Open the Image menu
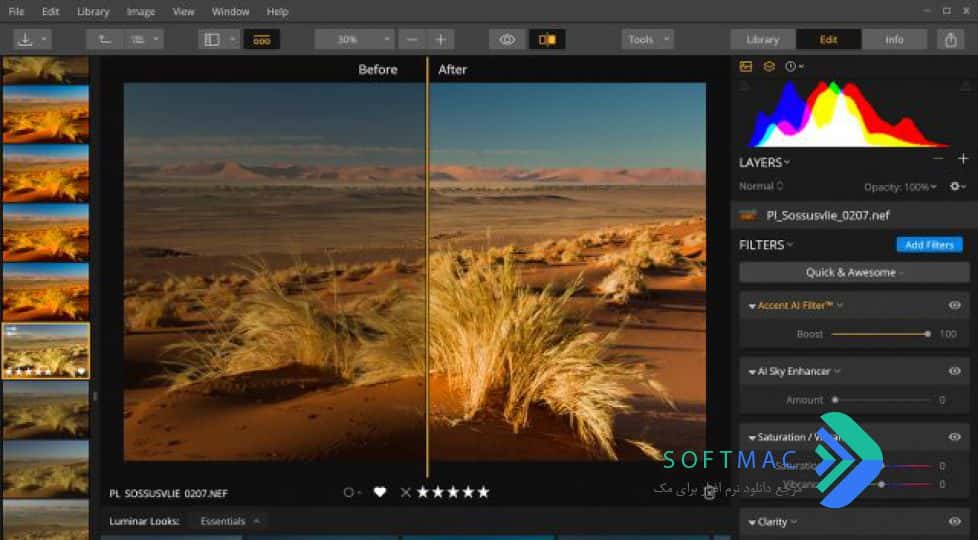 click(x=141, y=11)
